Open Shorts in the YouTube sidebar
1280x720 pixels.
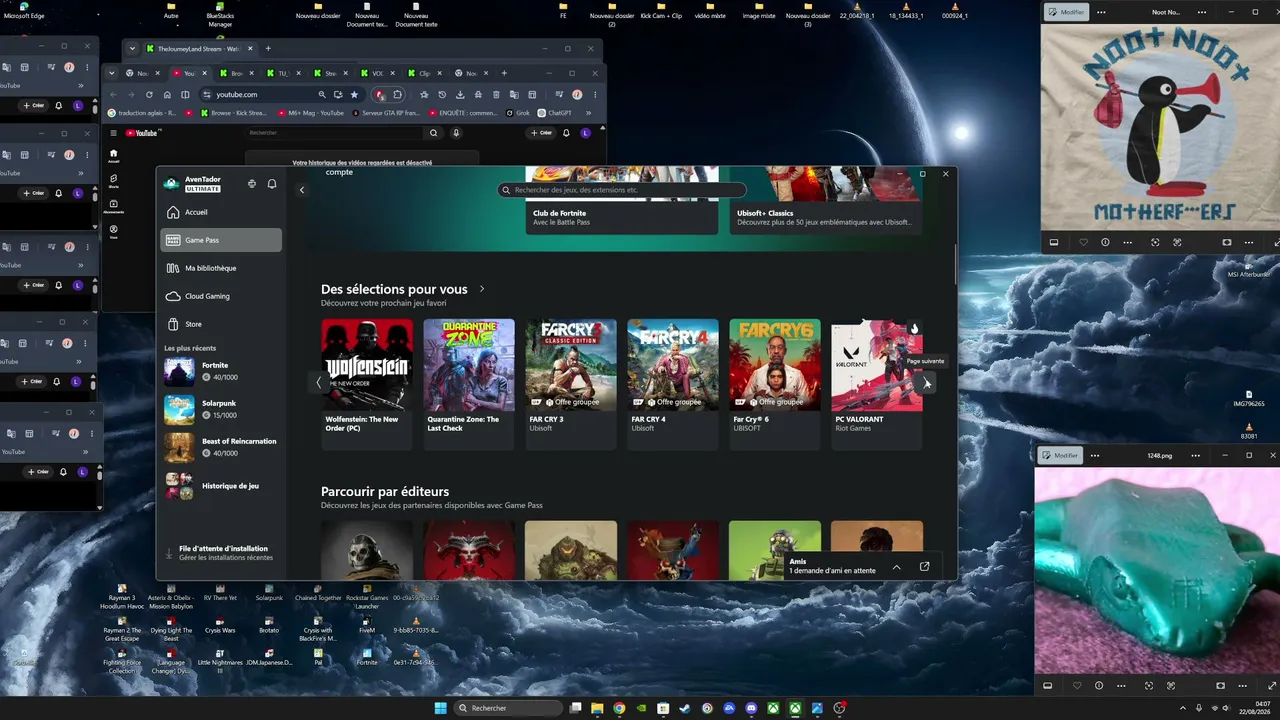(x=114, y=180)
